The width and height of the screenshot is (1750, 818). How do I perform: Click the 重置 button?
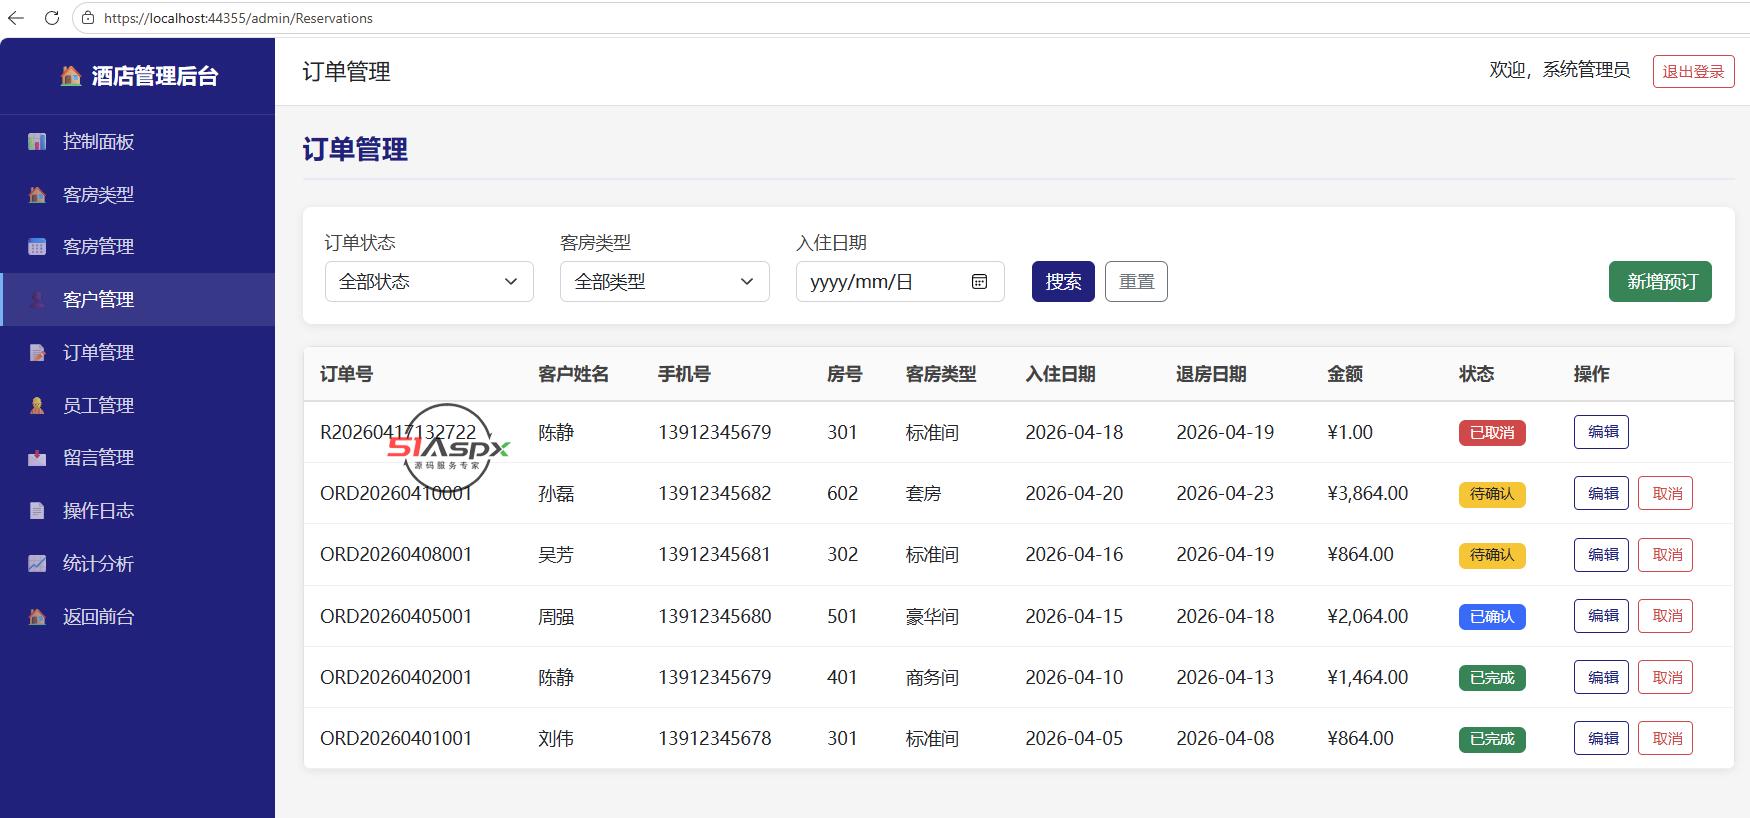coord(1136,282)
